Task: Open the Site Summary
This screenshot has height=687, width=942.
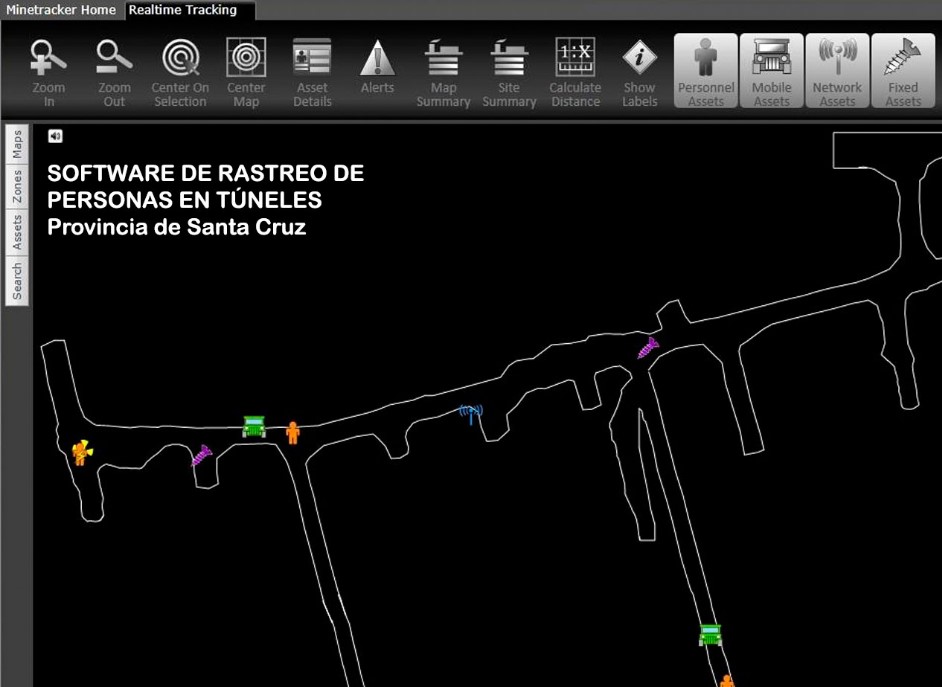Action: pyautogui.click(x=509, y=73)
